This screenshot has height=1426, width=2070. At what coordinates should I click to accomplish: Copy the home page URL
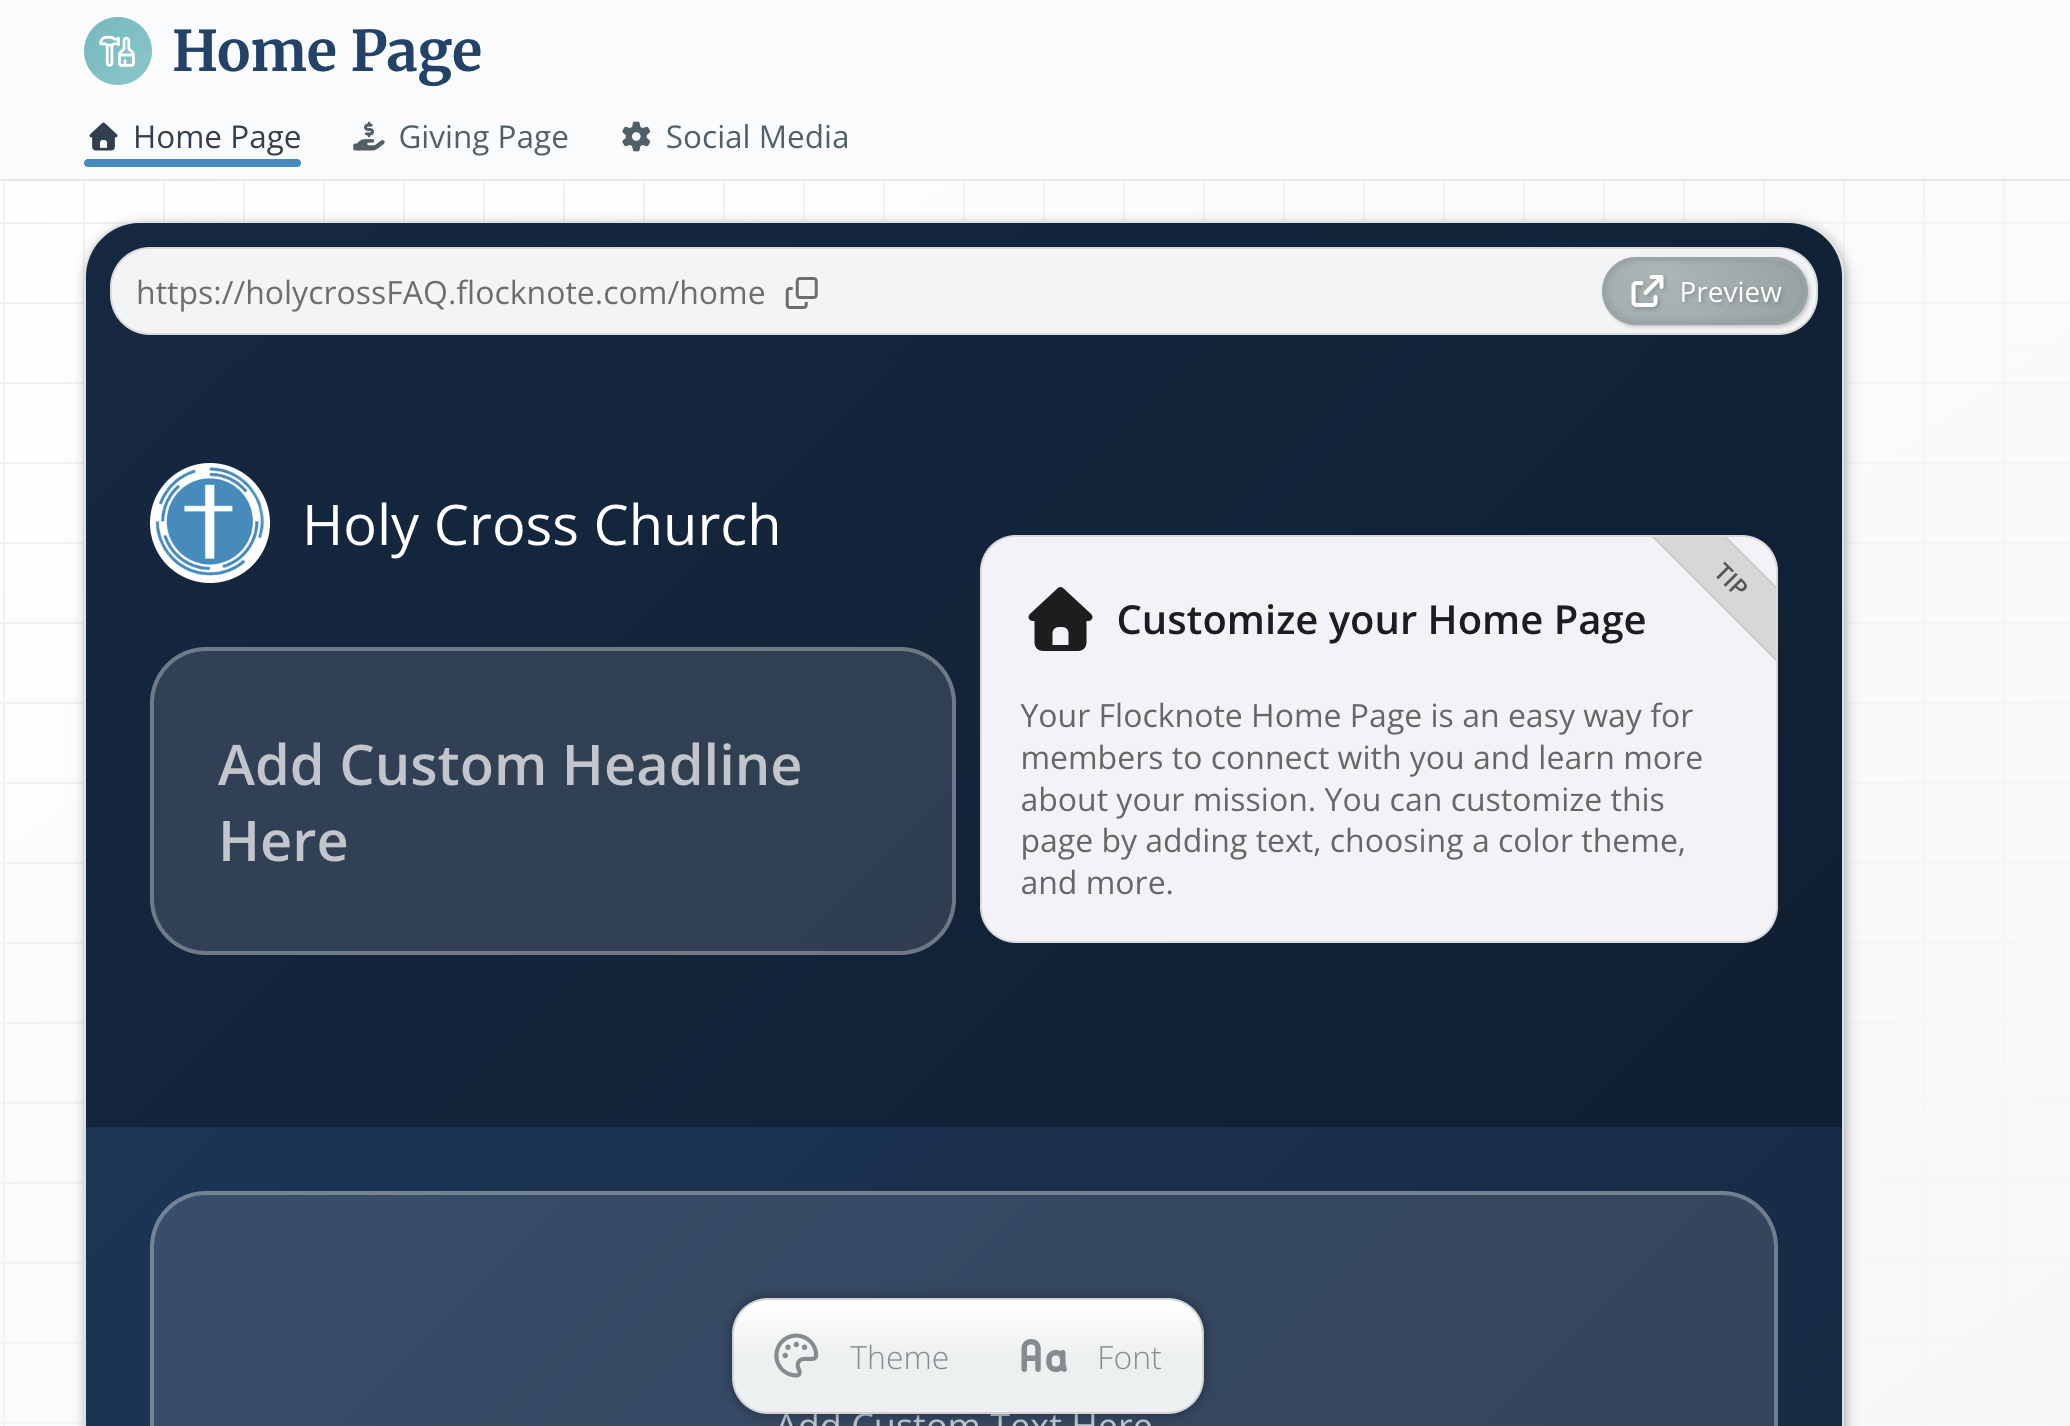point(802,293)
